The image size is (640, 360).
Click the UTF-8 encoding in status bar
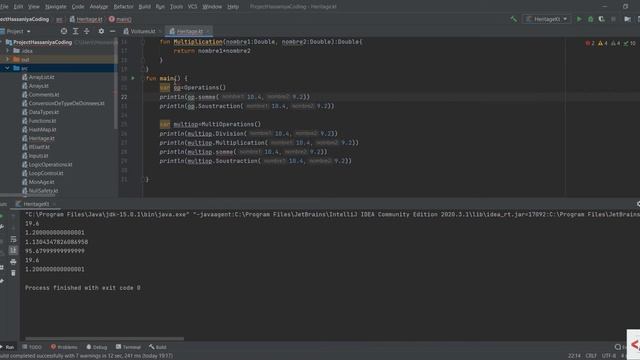608,356
